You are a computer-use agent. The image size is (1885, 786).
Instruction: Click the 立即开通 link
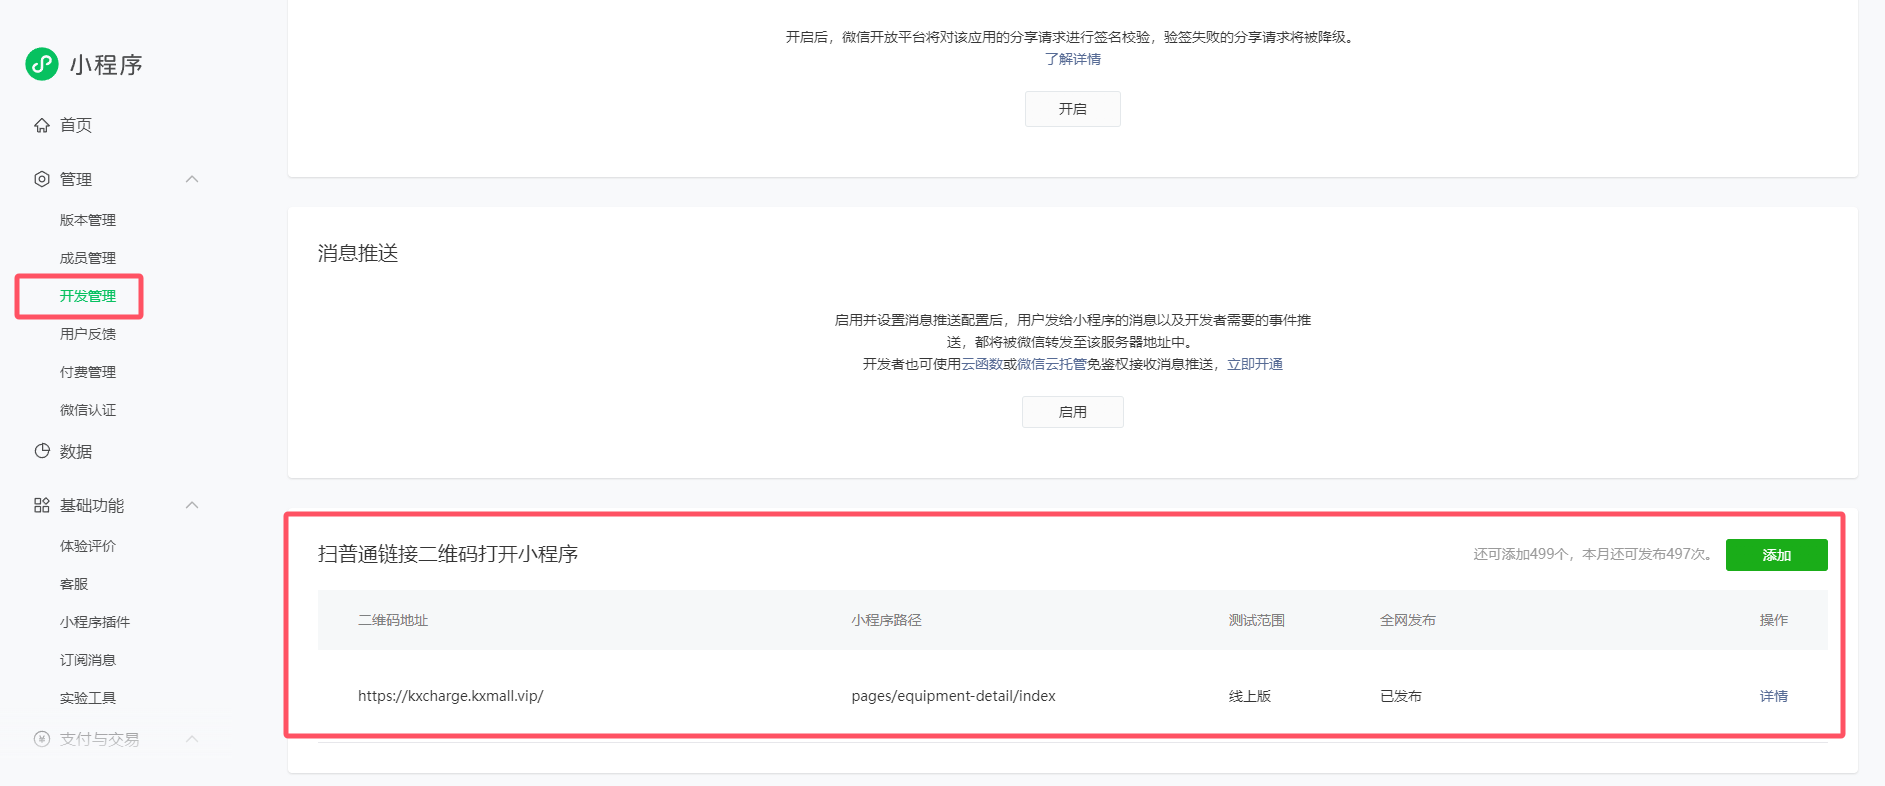click(x=1254, y=364)
